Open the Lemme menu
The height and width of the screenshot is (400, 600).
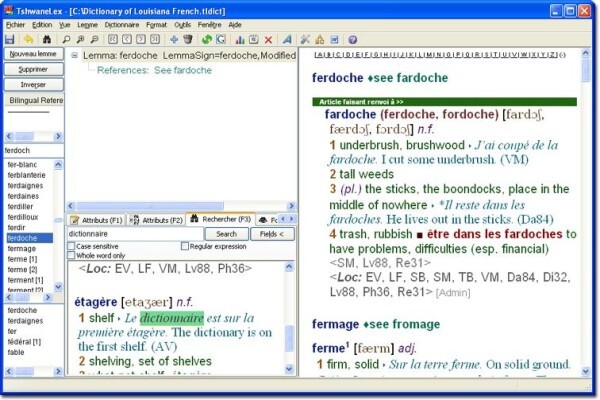87,25
